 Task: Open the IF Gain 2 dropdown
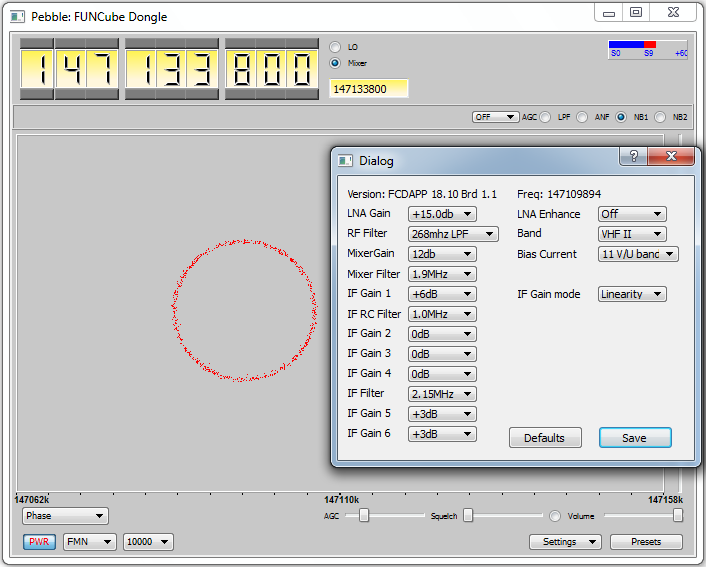point(442,334)
